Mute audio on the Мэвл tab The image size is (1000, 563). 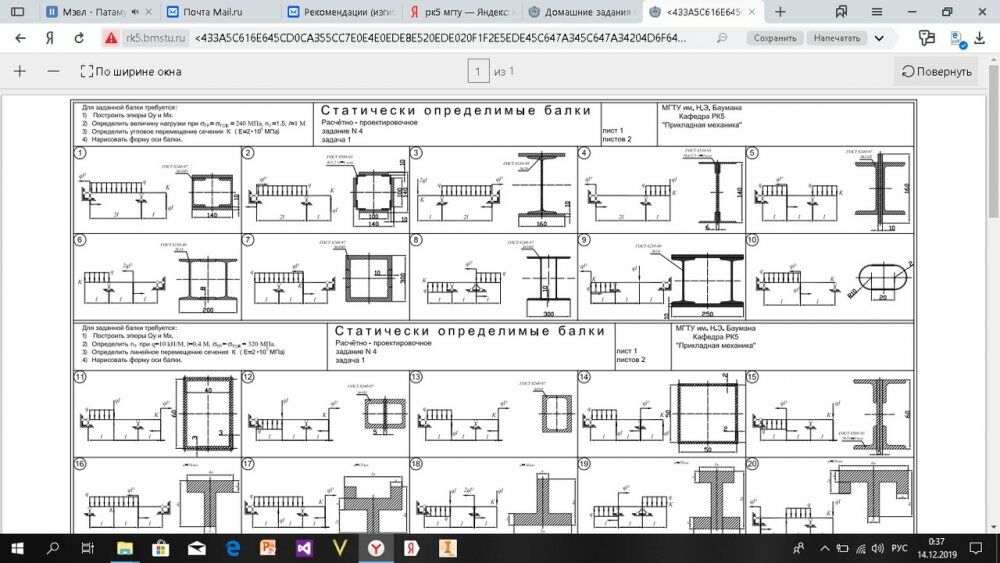pos(135,11)
